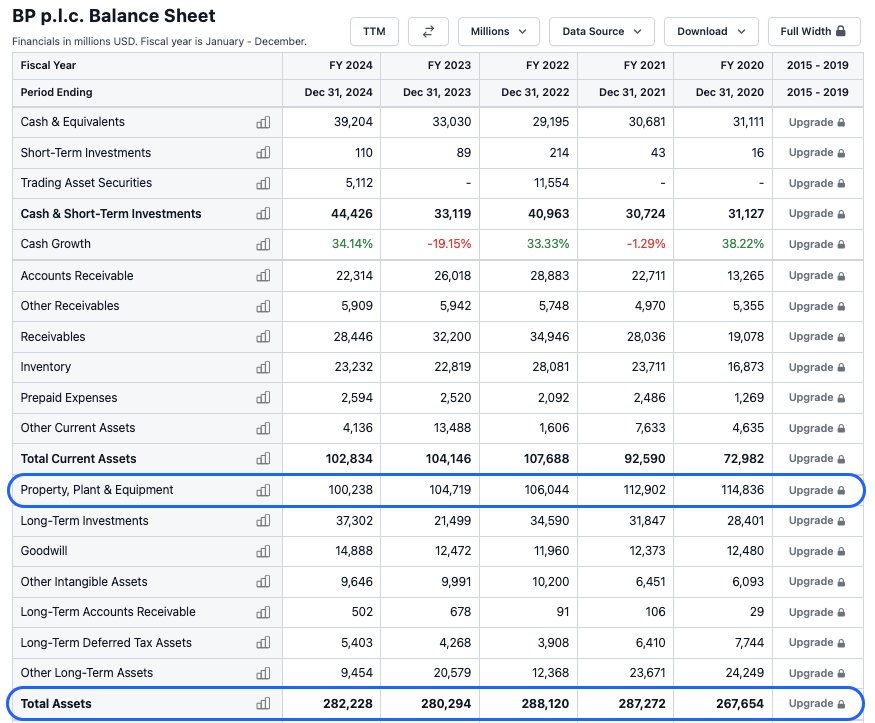
Task: Click Upgrade in Inventory row
Action: [817, 367]
